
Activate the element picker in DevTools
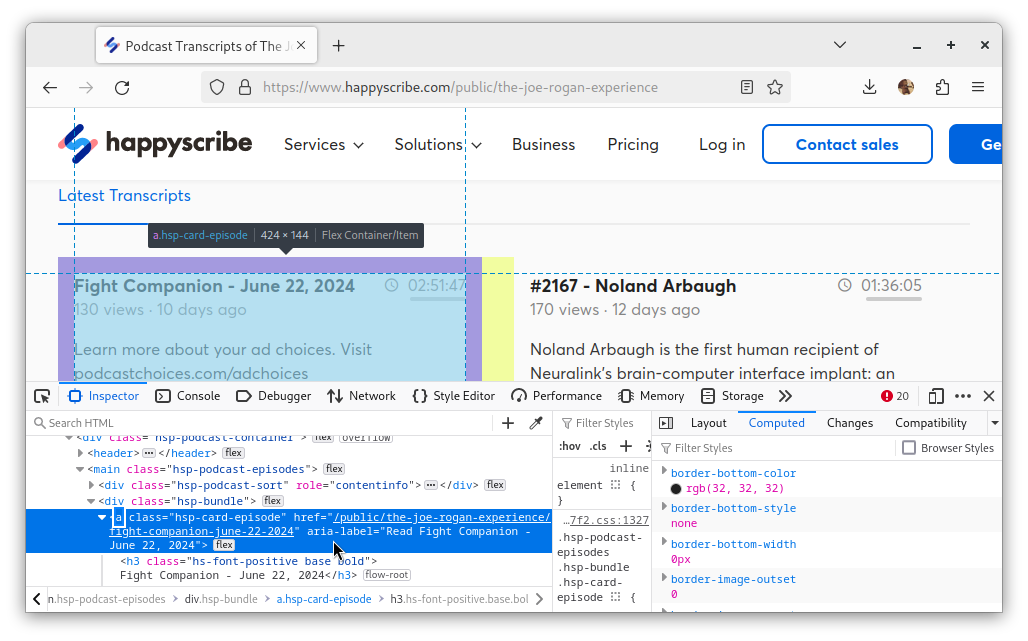(42, 396)
